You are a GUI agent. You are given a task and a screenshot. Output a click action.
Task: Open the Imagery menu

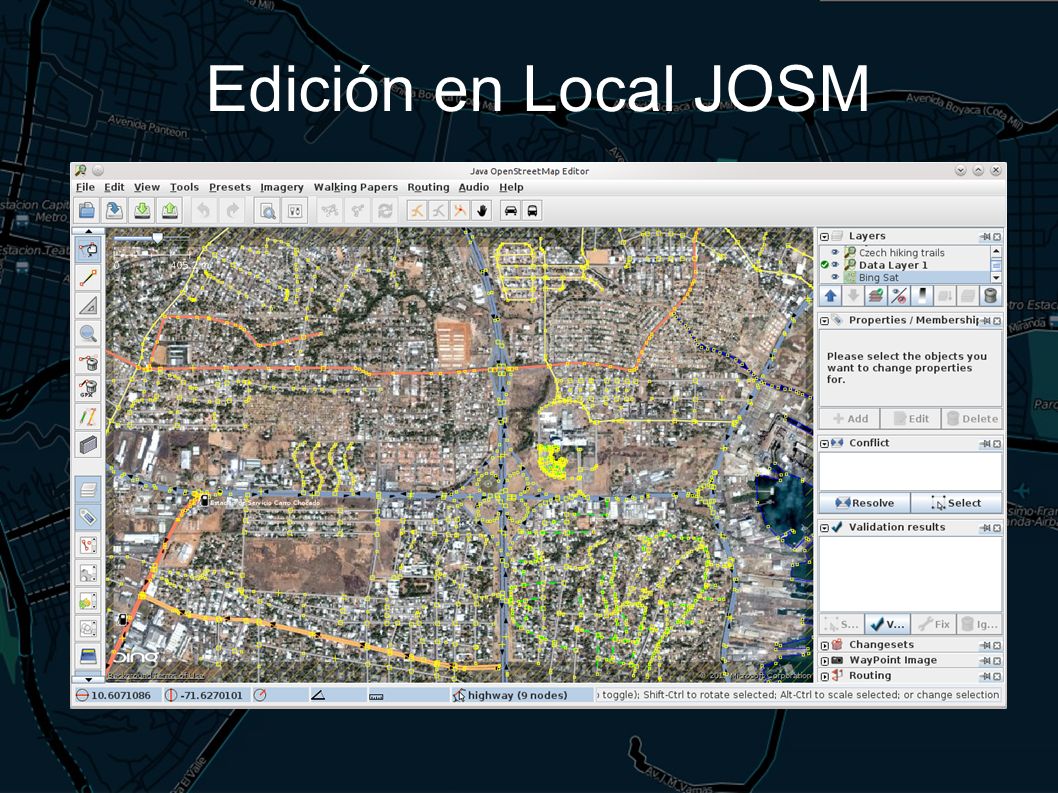(281, 187)
